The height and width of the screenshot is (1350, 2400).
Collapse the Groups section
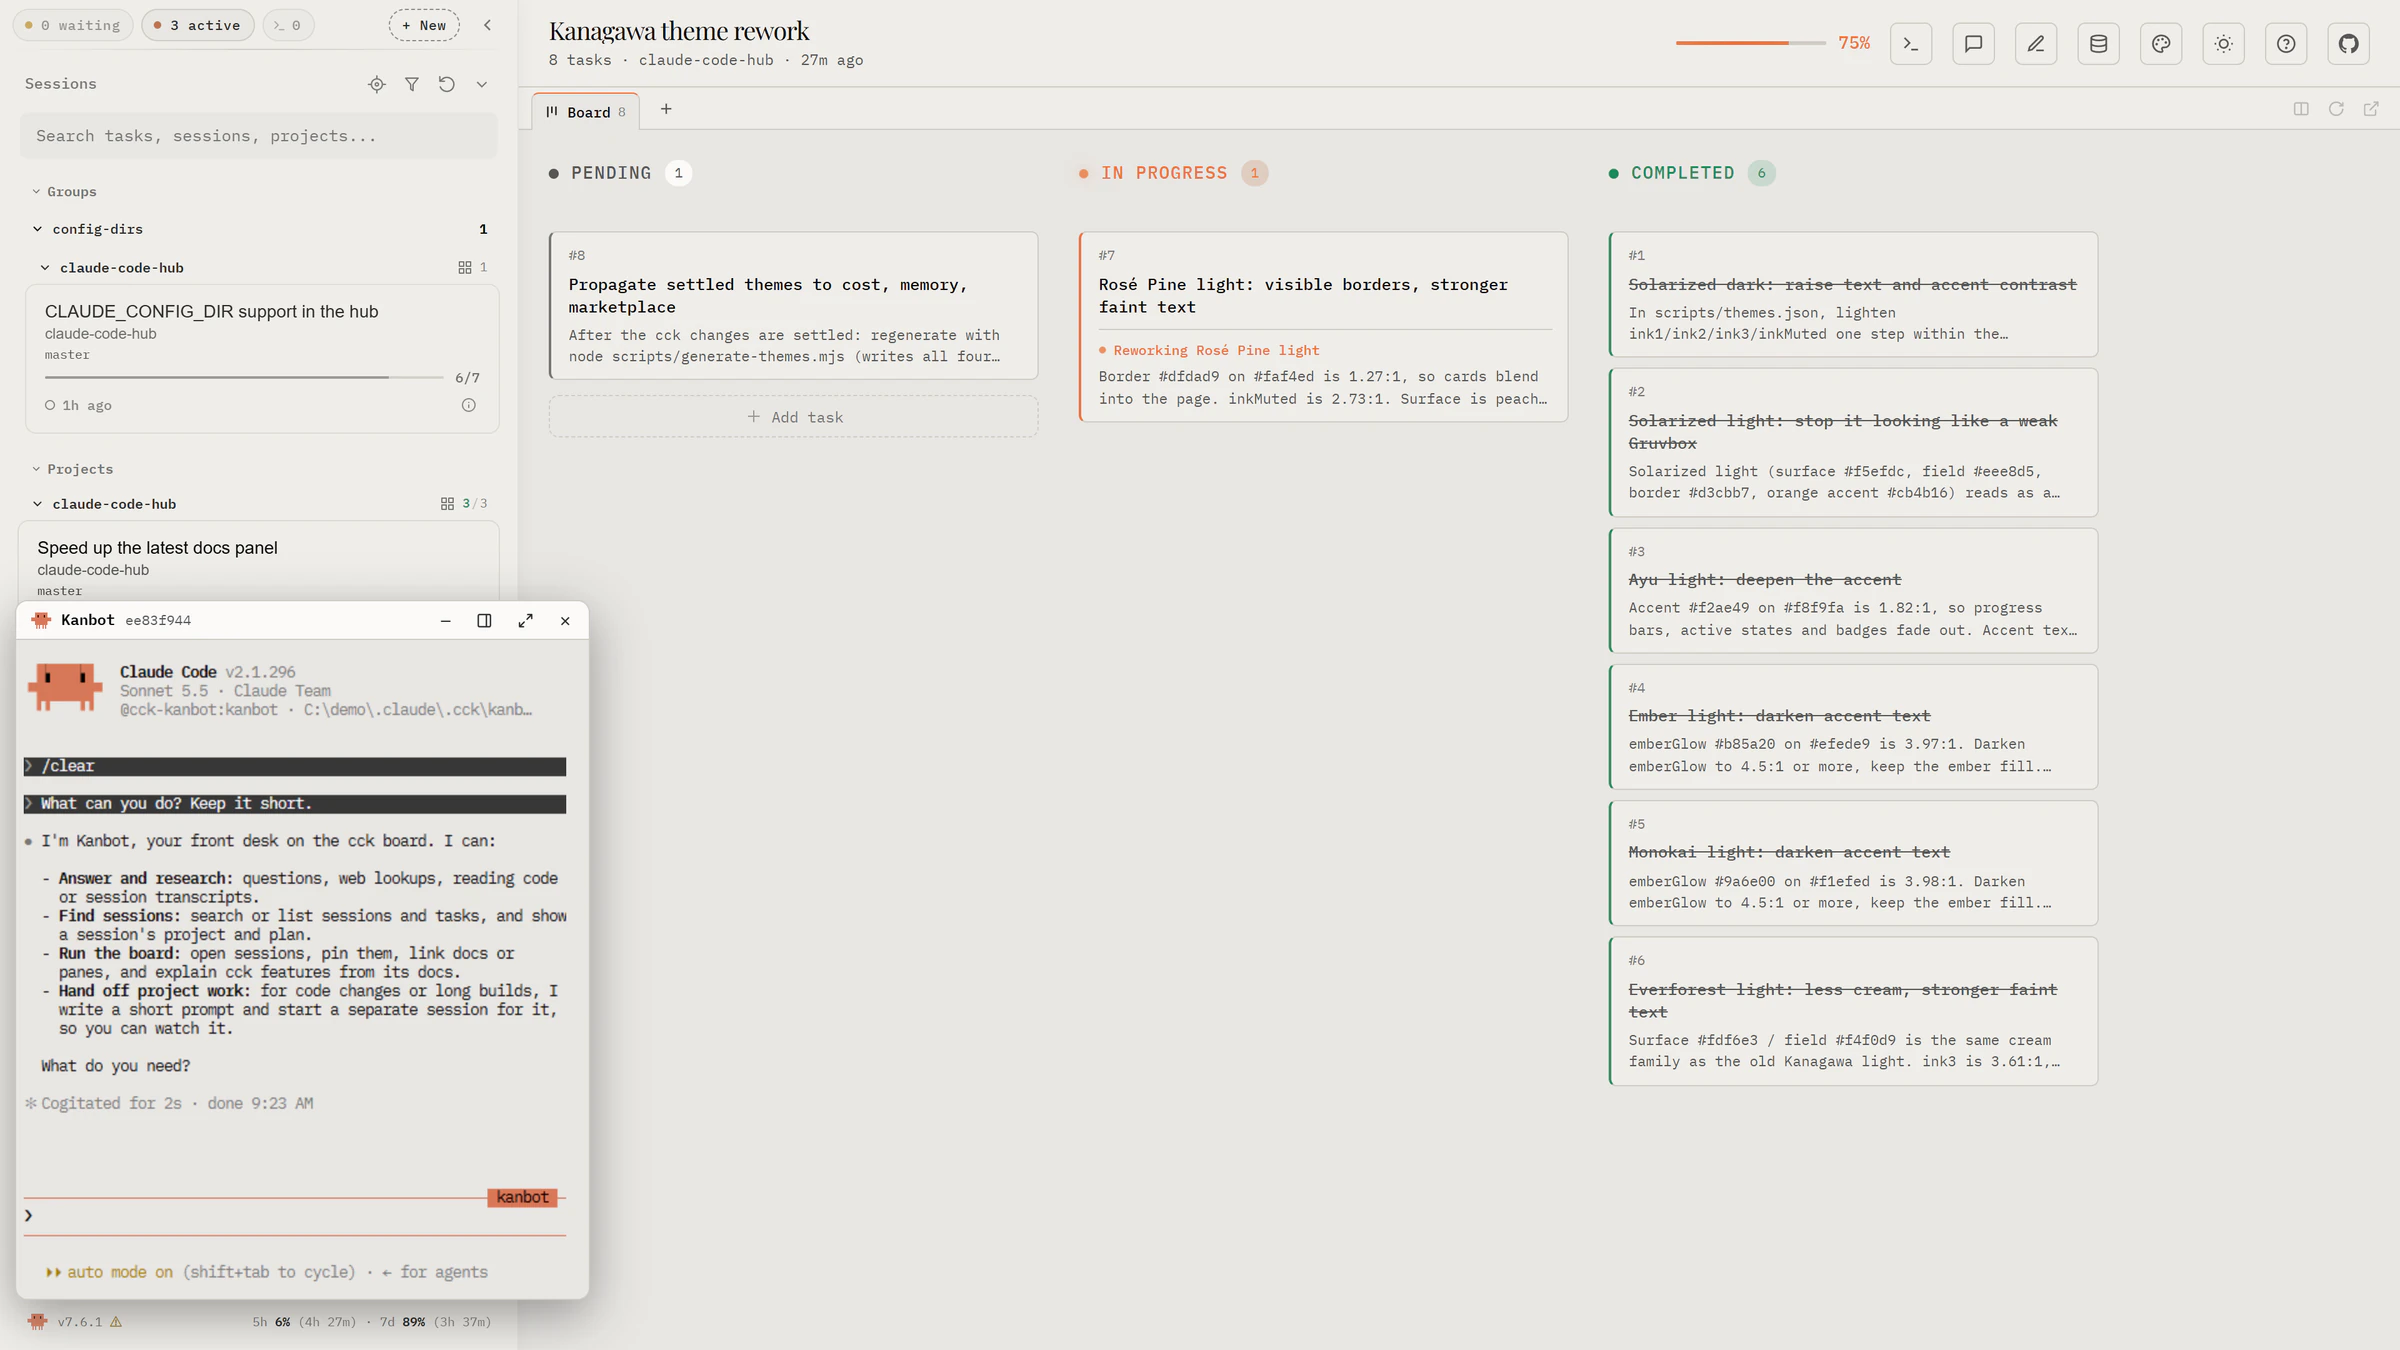click(x=65, y=192)
